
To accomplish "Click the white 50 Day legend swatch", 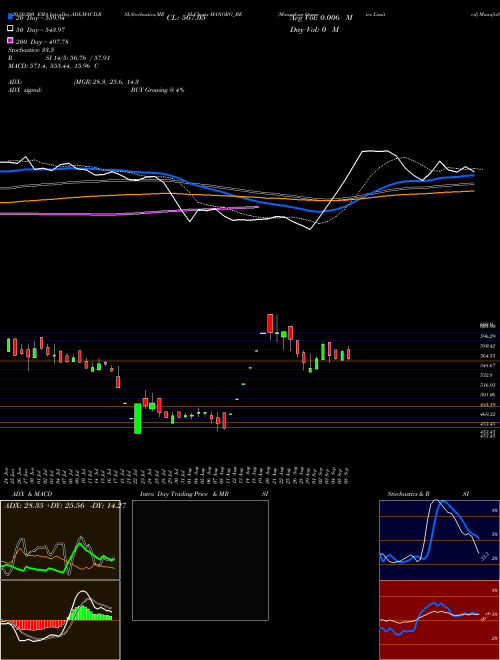I will [10, 29].
